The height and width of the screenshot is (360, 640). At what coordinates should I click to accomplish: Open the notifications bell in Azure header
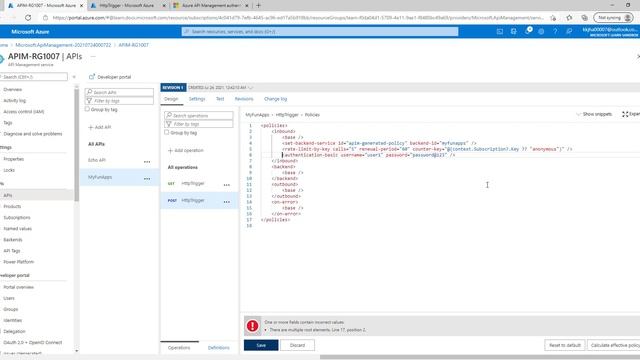tap(528, 31)
